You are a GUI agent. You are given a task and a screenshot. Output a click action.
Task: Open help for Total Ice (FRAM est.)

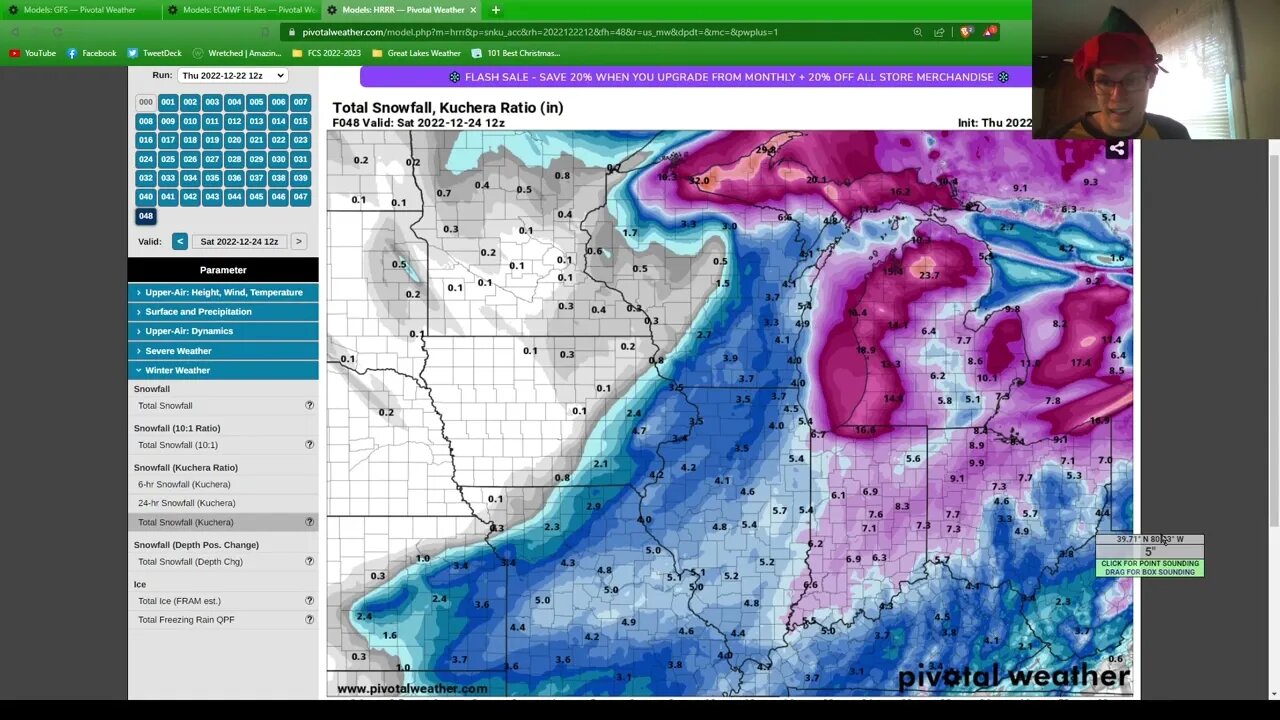click(x=309, y=601)
